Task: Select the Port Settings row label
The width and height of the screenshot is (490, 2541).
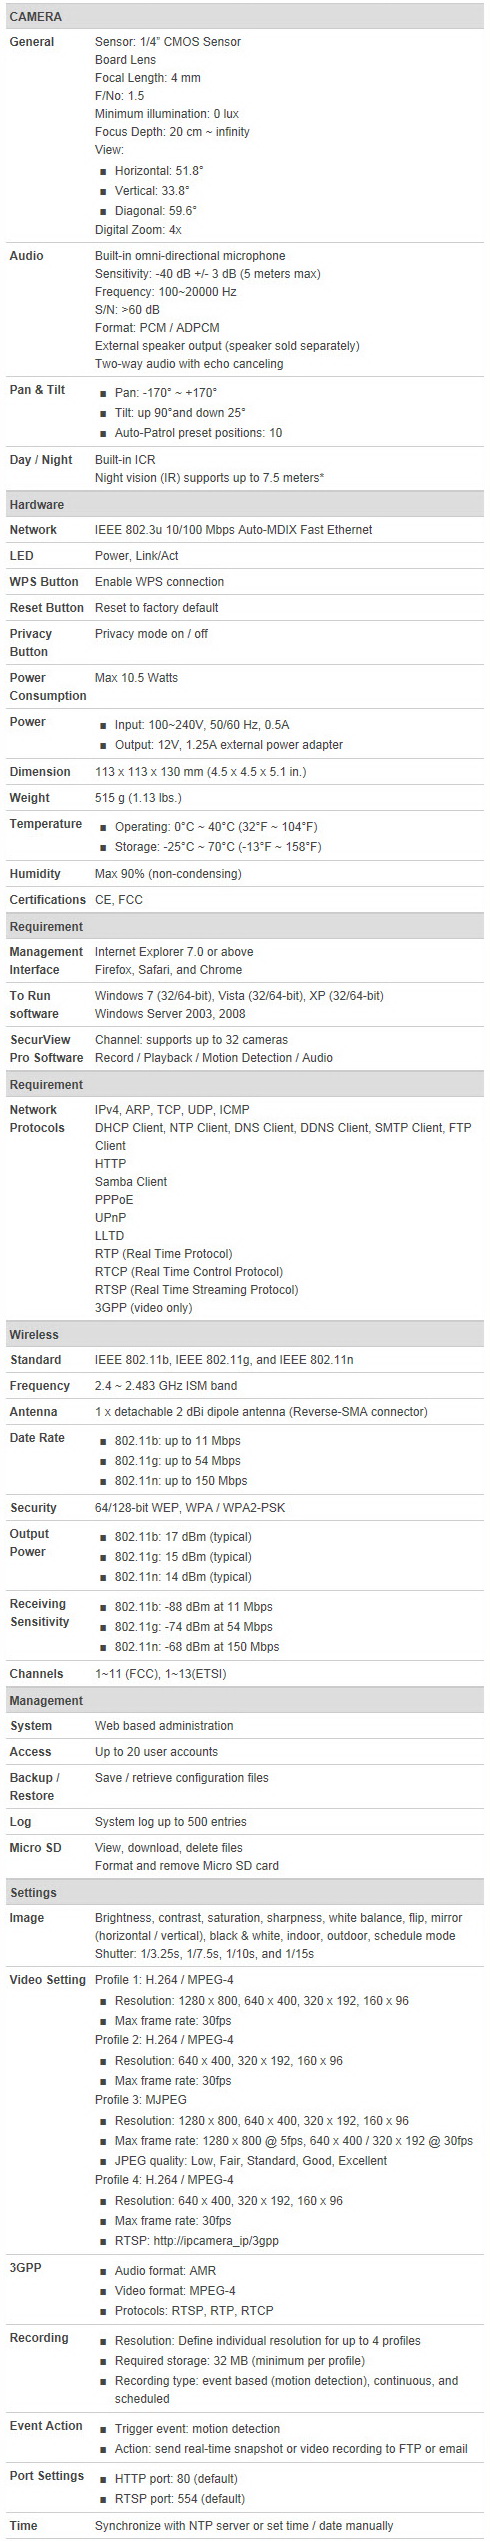Action: pyautogui.click(x=47, y=2476)
